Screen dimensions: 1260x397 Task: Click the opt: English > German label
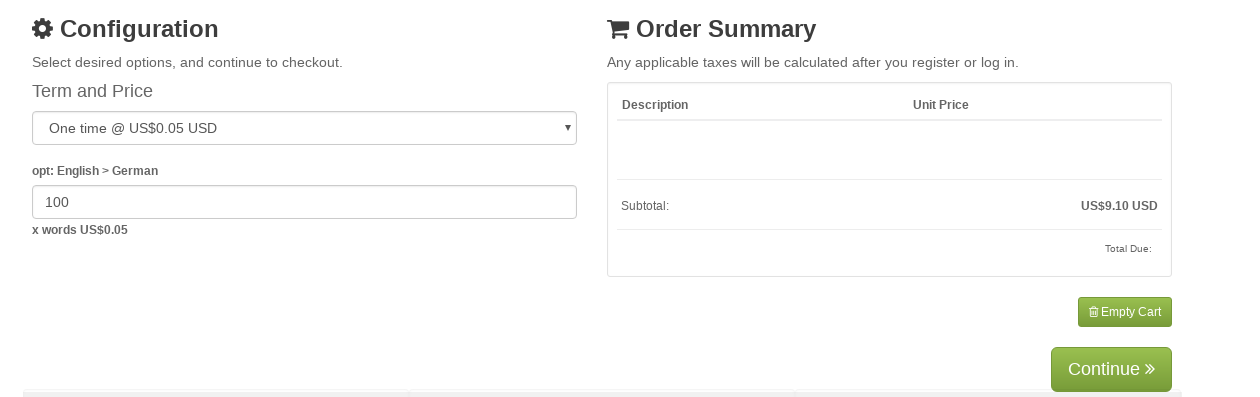coord(95,171)
